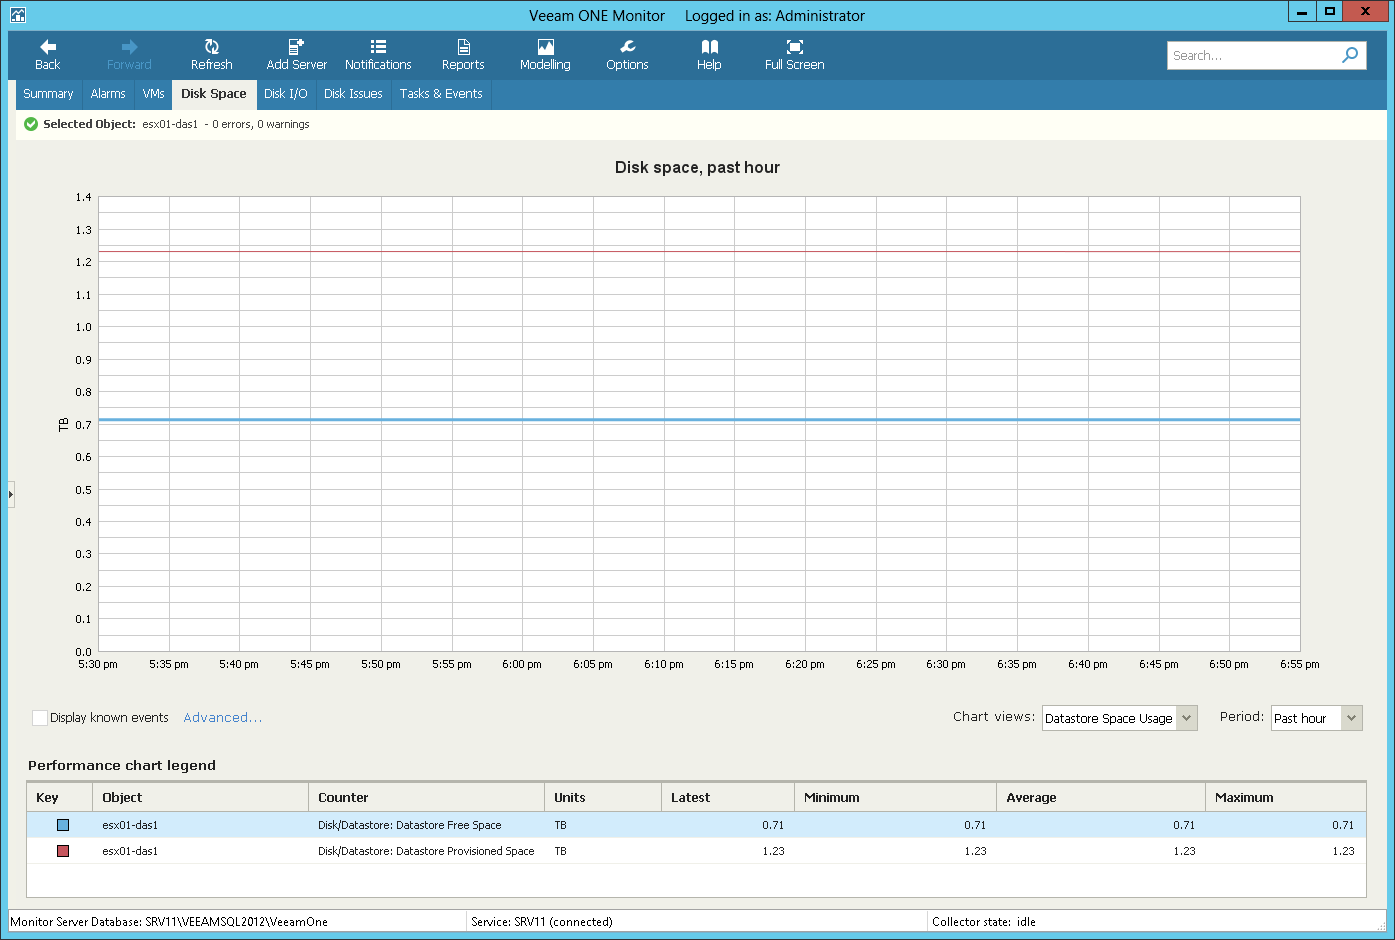This screenshot has width=1395, height=940.
Task: Select the Datastore Provisioned Space counter row
Action: [696, 851]
